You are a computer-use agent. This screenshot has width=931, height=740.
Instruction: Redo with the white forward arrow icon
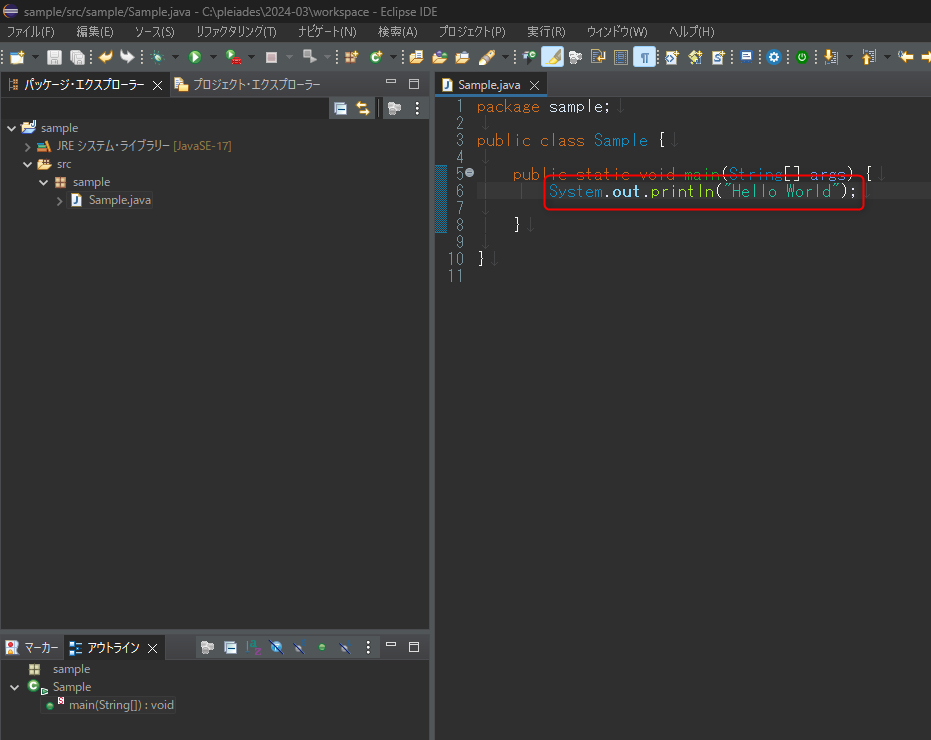click(127, 57)
